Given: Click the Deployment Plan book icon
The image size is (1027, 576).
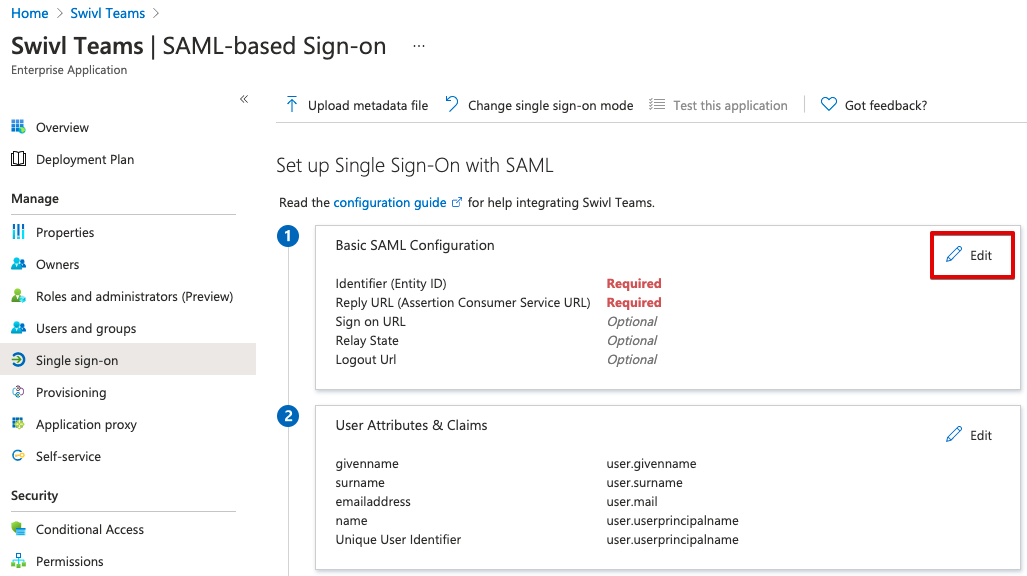Looking at the screenshot, I should (18, 159).
